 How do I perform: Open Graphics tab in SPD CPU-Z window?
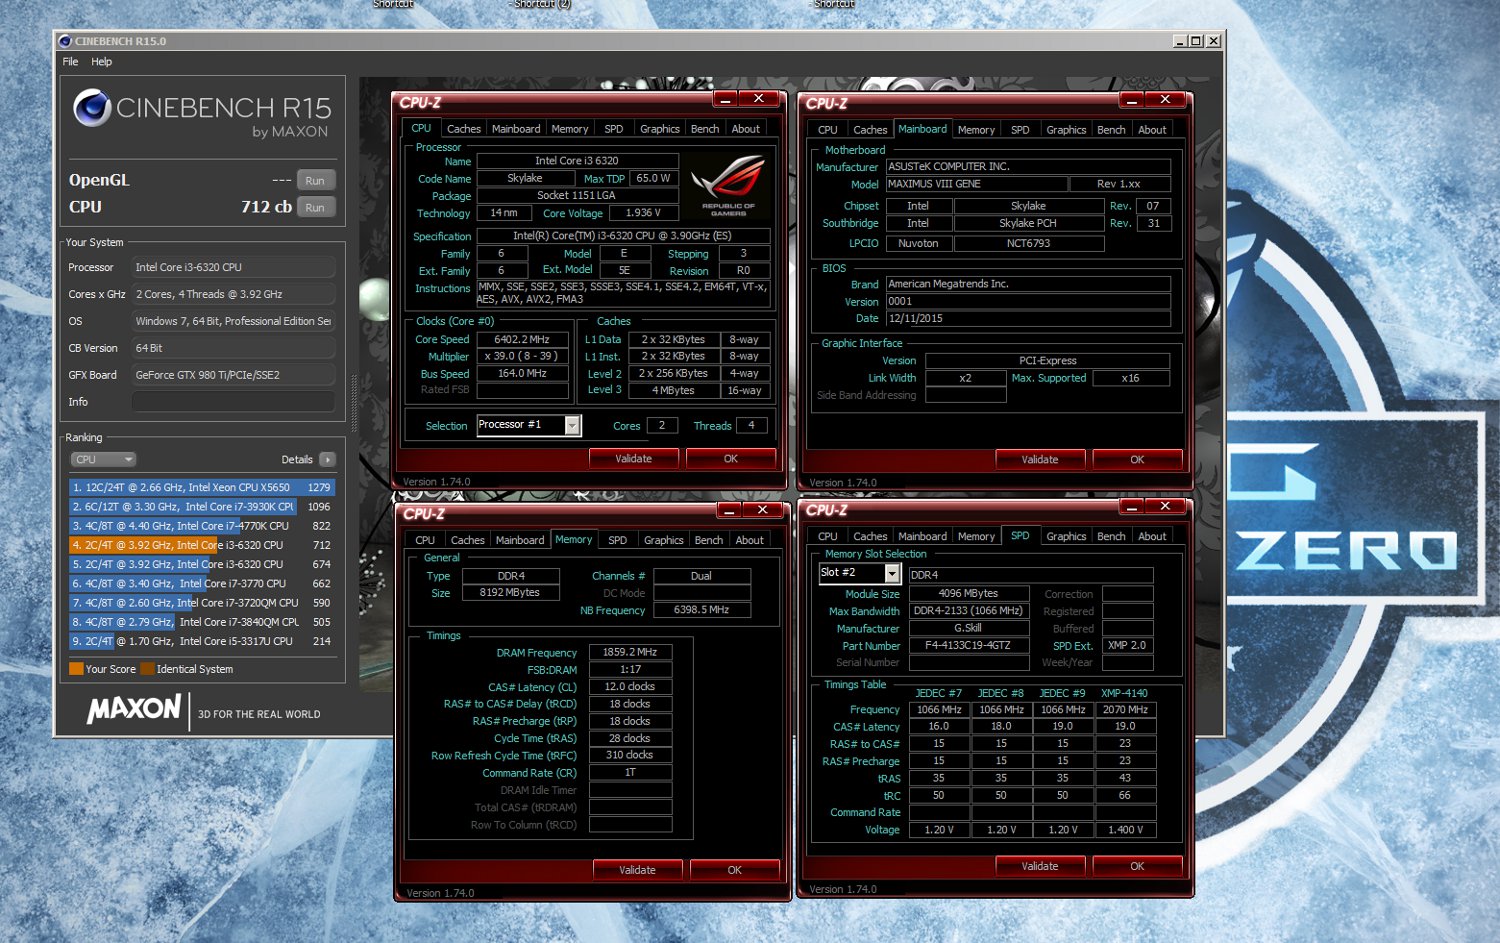coord(1066,537)
